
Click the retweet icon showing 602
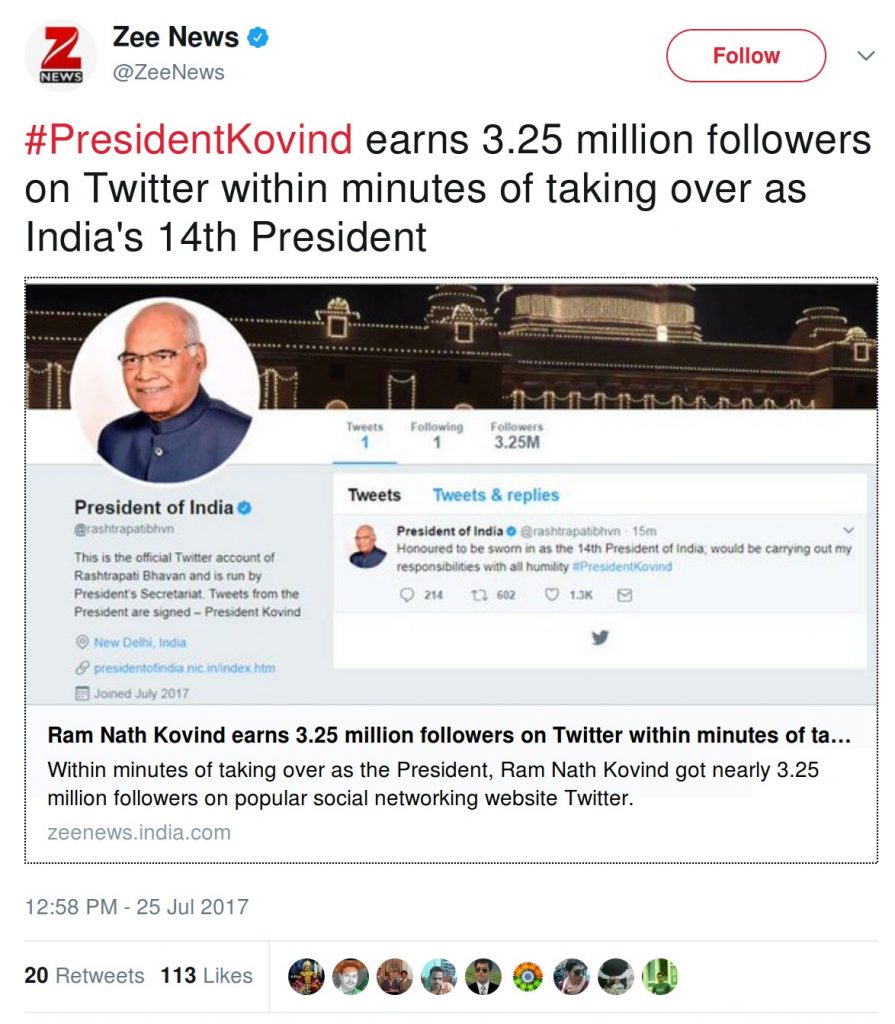[480, 595]
